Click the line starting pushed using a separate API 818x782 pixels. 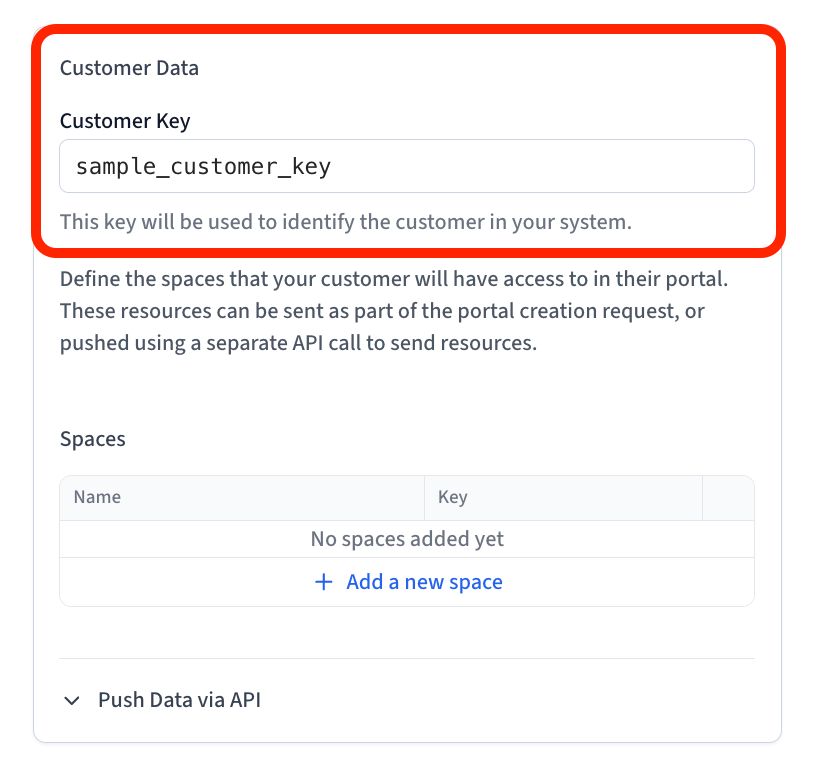coord(298,343)
